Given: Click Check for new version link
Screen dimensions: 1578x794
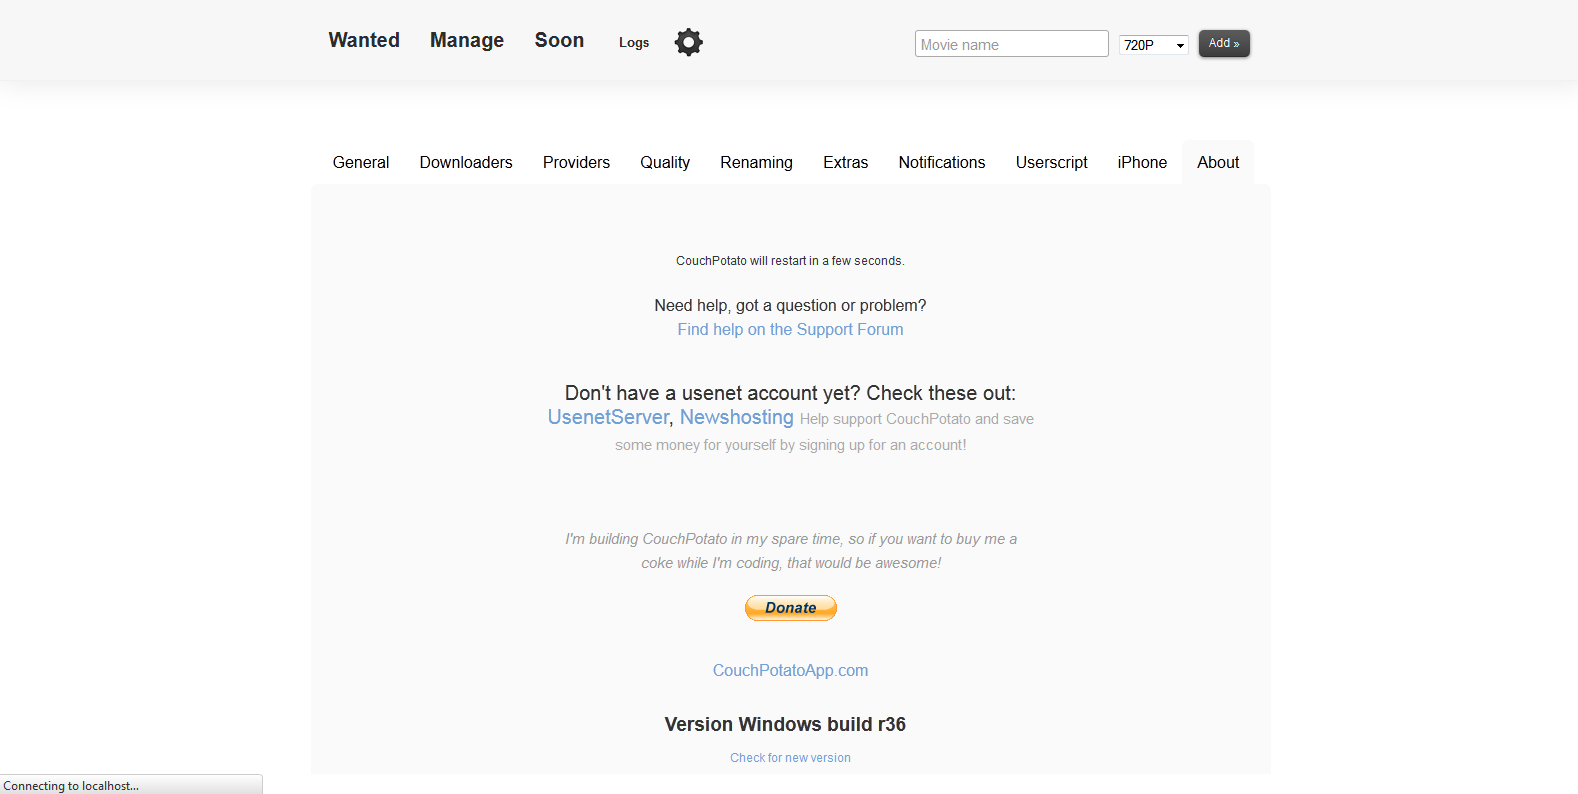Looking at the screenshot, I should (x=790, y=758).
